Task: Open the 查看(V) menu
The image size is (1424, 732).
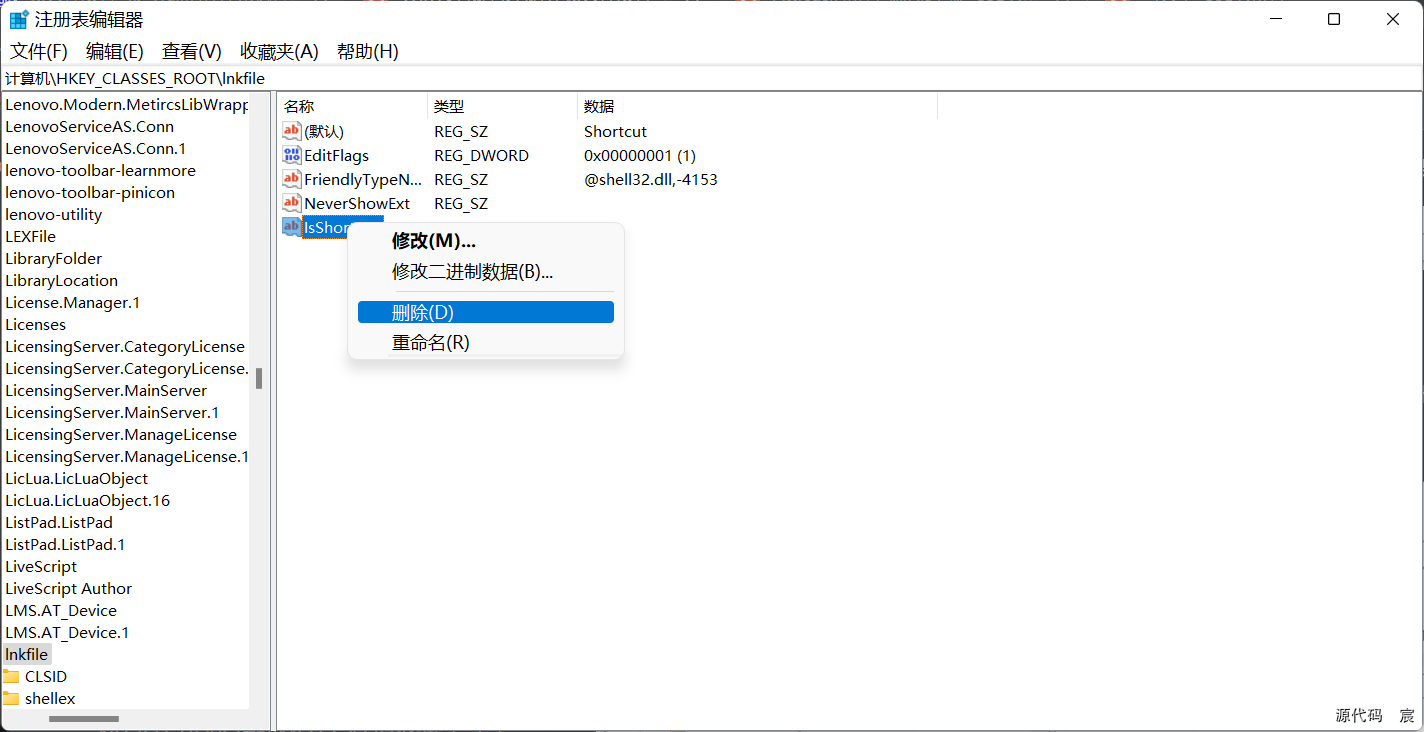Action: point(192,51)
